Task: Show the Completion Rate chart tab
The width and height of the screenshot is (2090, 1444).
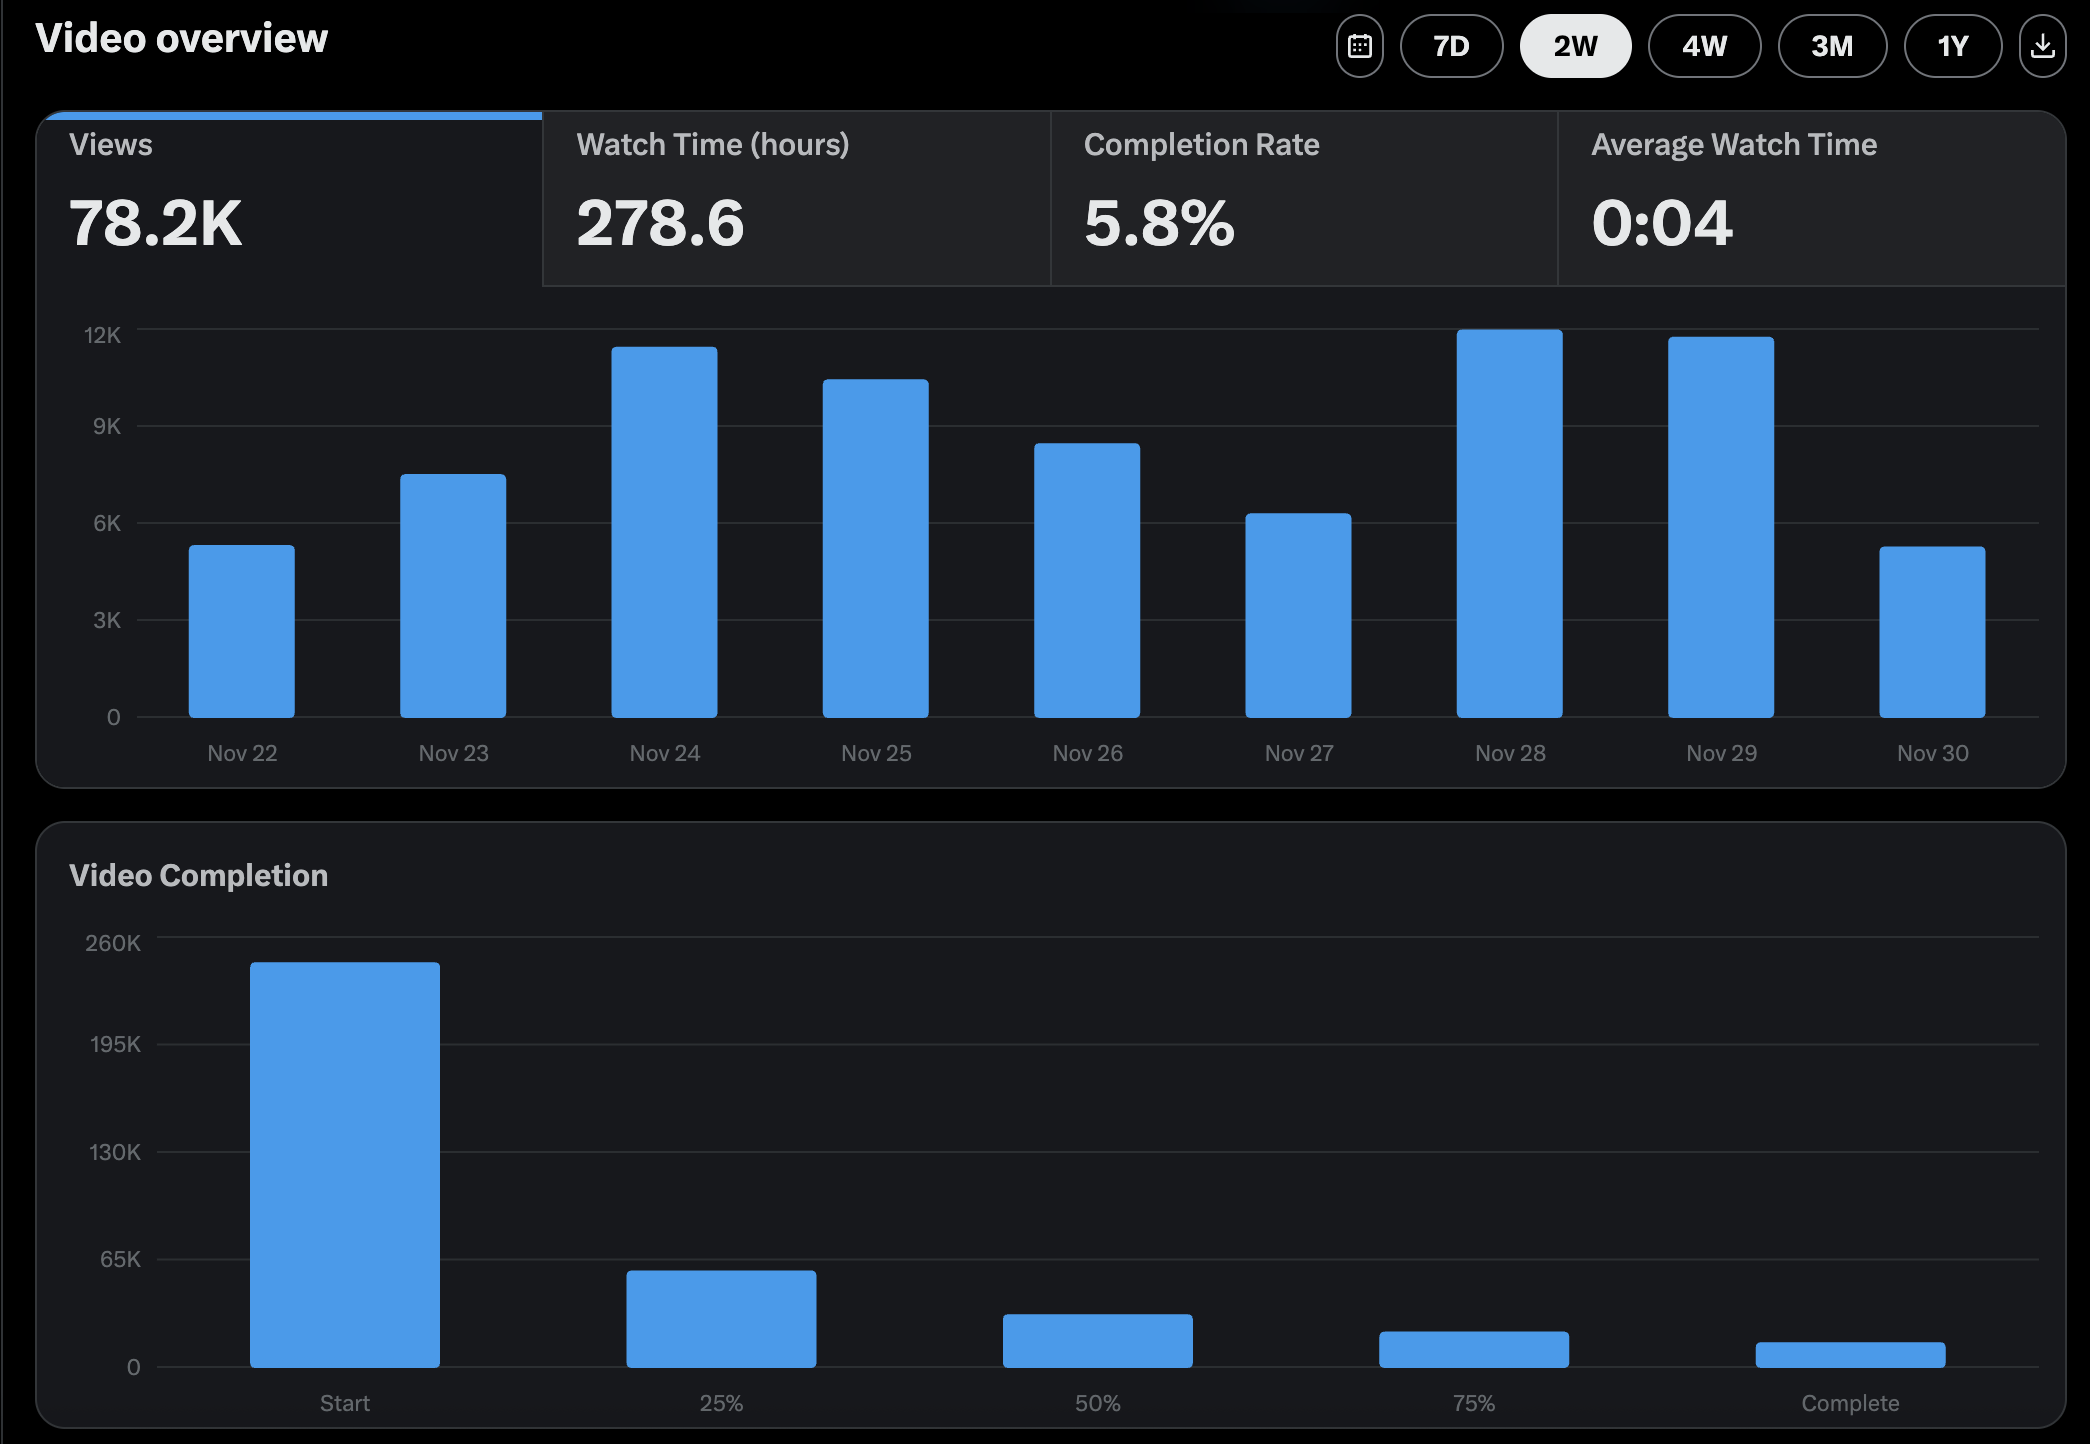Action: pos(1303,198)
